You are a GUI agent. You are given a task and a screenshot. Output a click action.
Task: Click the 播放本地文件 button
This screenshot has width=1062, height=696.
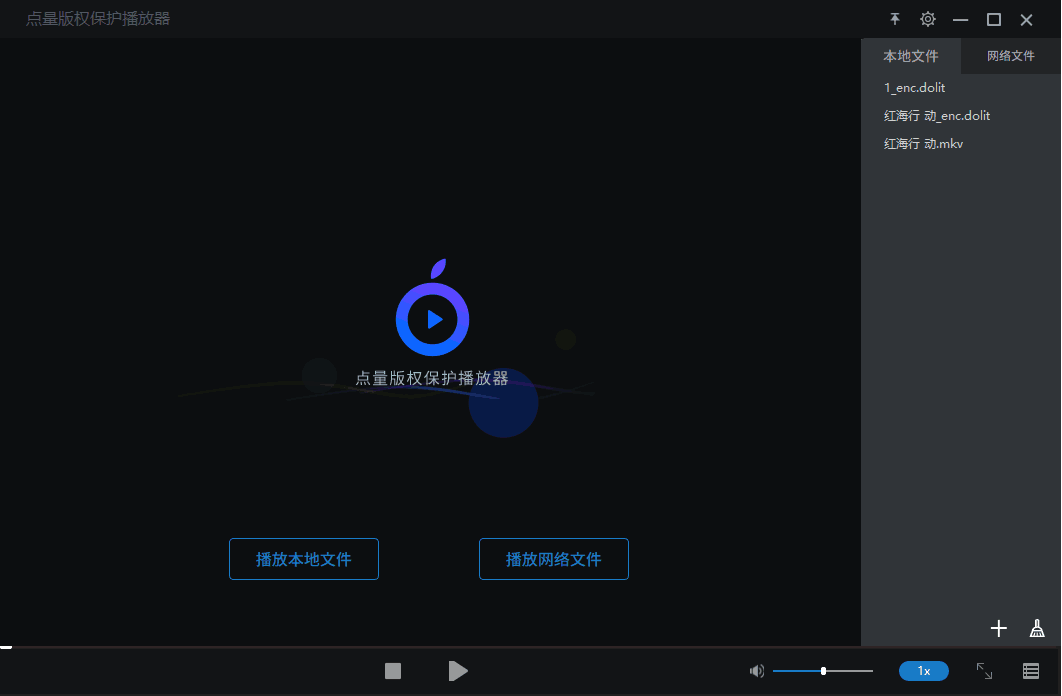(x=303, y=559)
